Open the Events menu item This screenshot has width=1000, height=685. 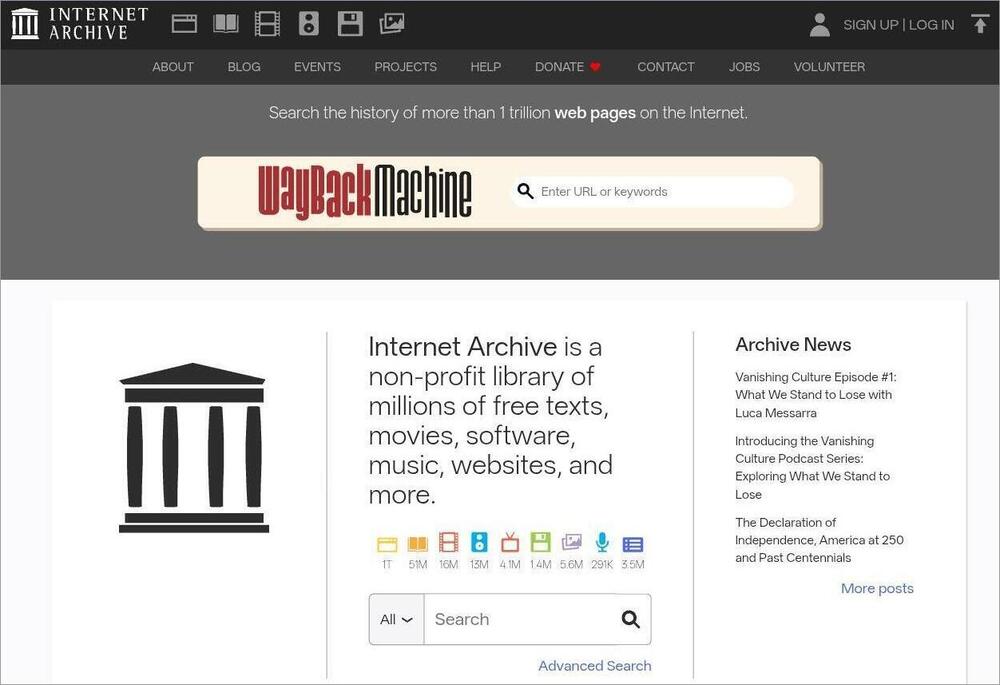tap(317, 66)
